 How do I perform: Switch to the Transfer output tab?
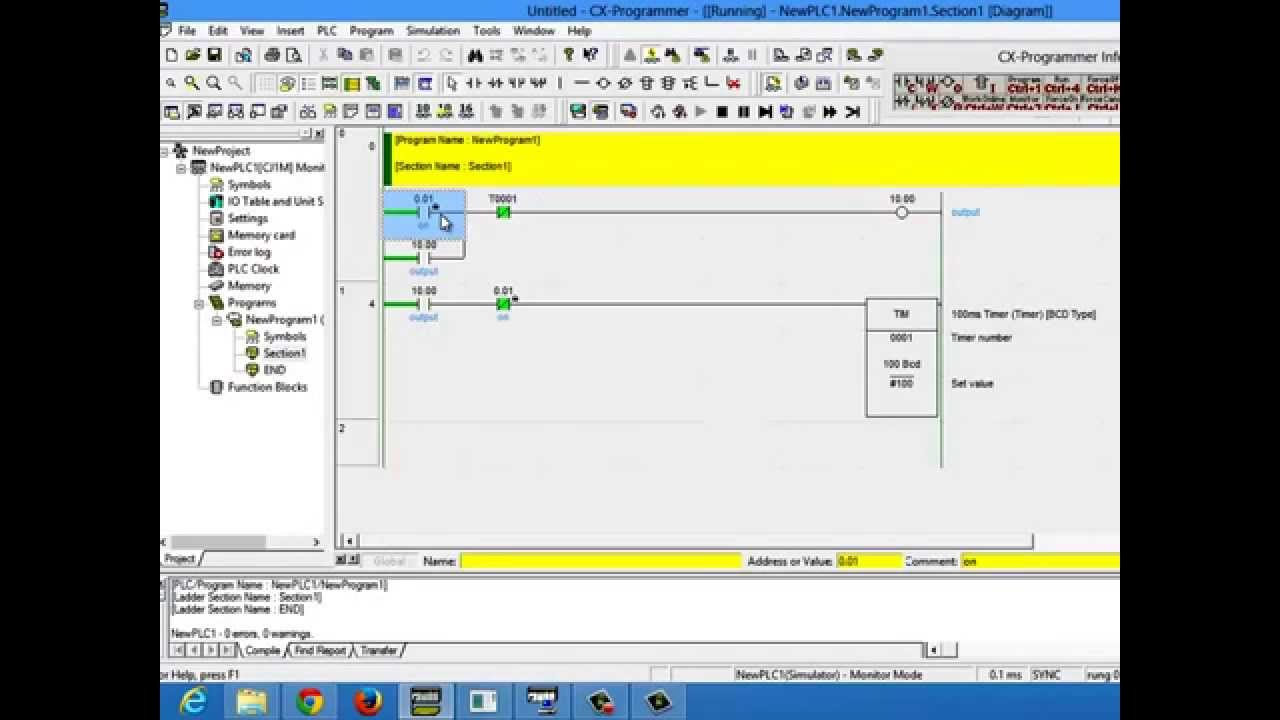coord(378,651)
